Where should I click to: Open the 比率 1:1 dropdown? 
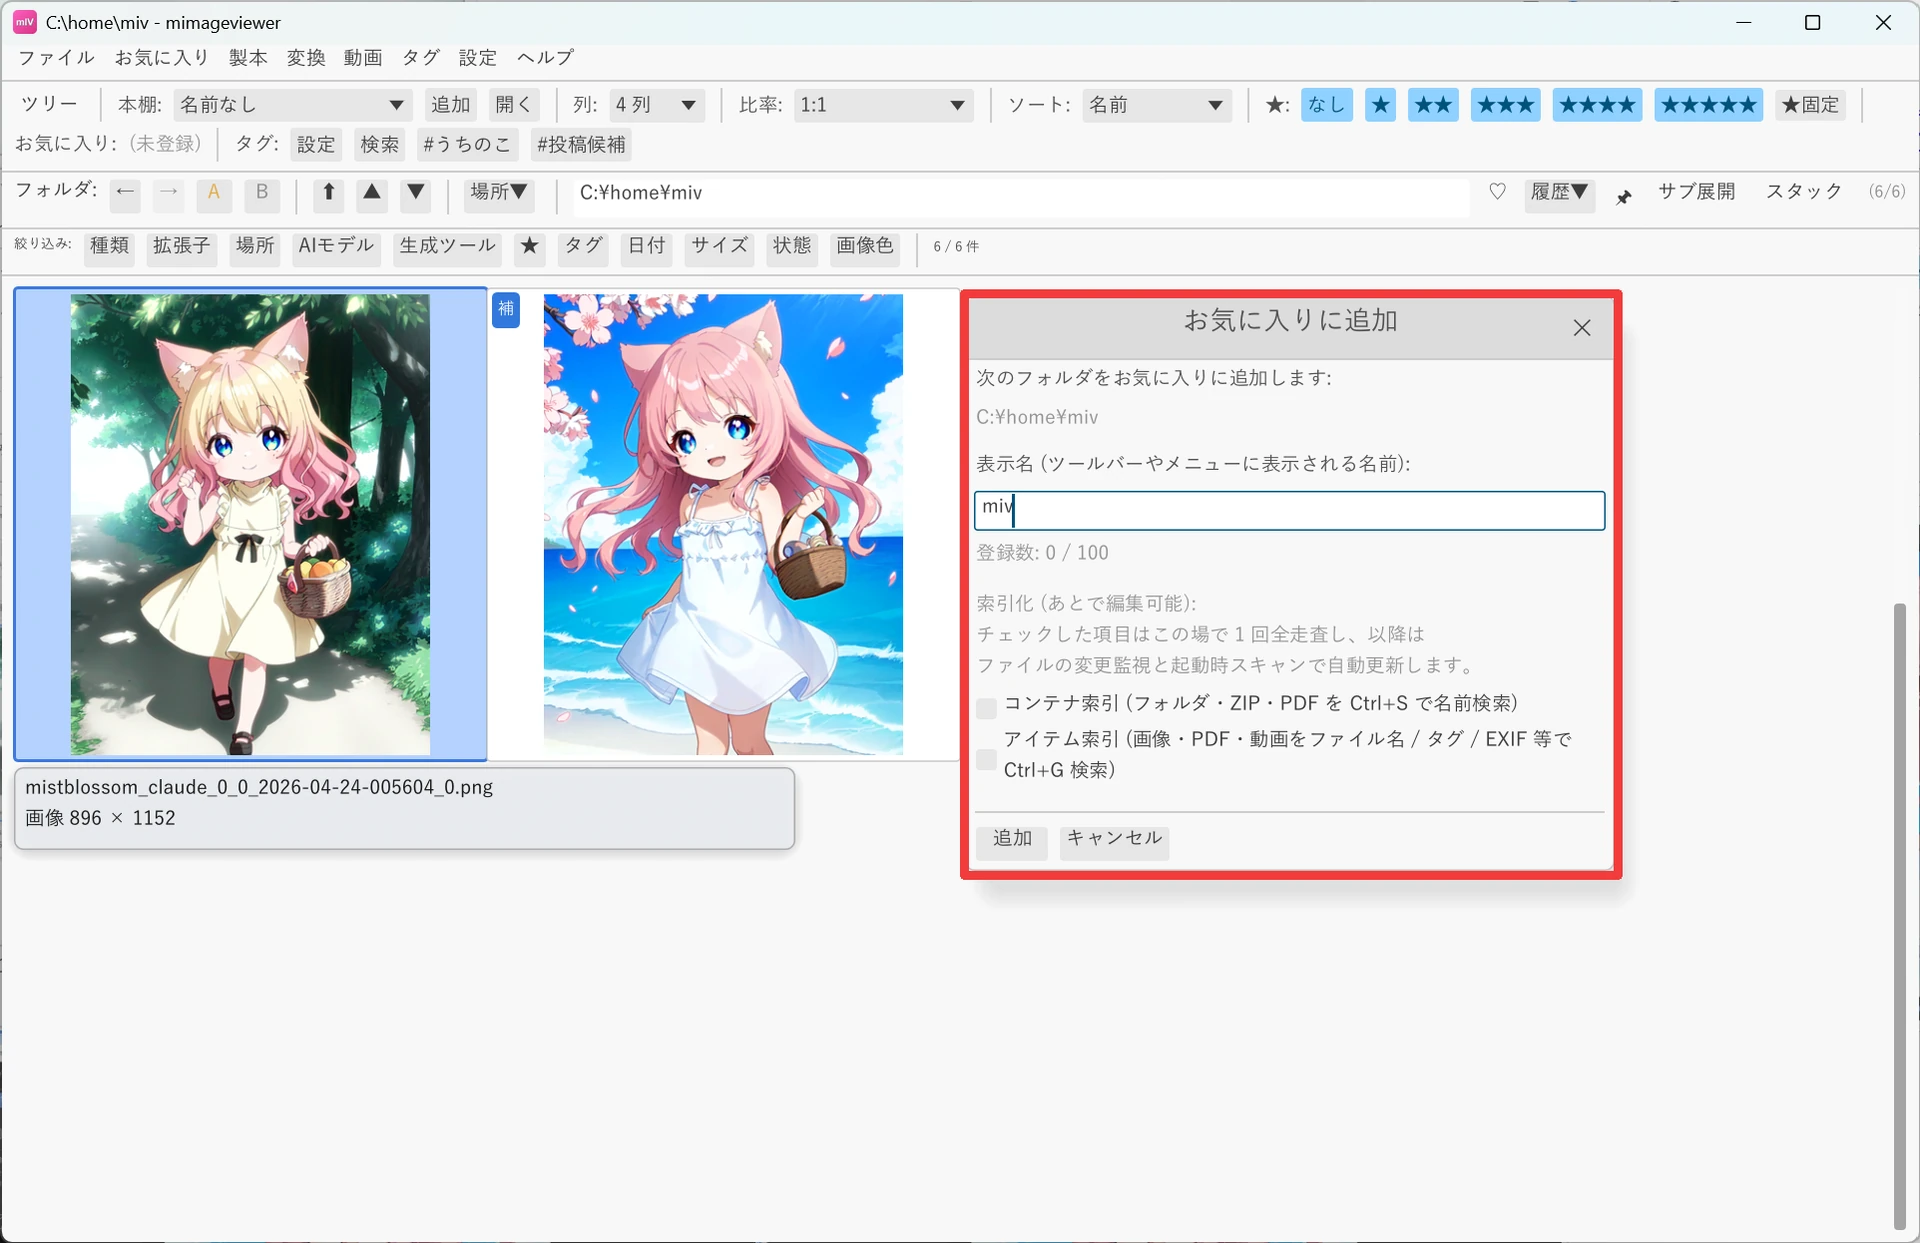click(884, 105)
